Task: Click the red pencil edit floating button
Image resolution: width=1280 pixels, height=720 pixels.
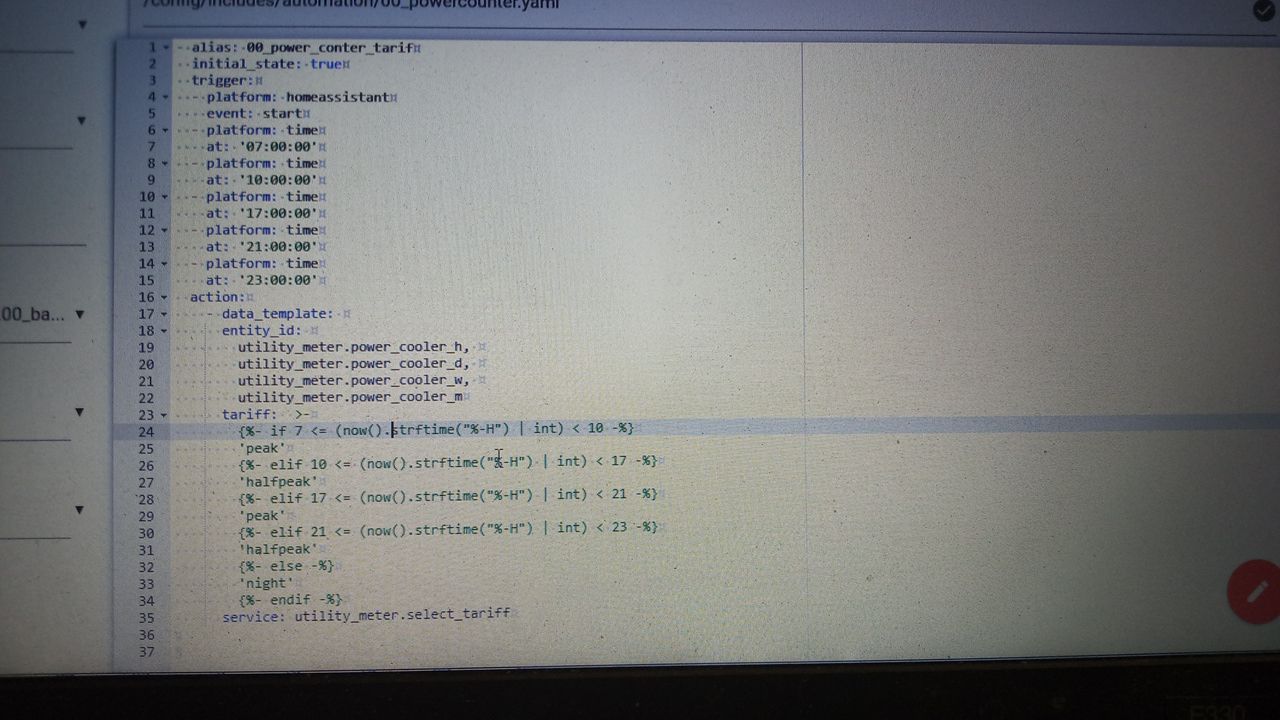Action: pyautogui.click(x=1256, y=591)
